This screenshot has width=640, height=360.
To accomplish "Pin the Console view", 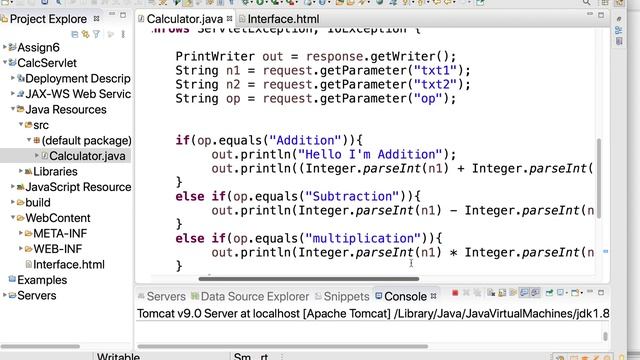I will 549,293.
